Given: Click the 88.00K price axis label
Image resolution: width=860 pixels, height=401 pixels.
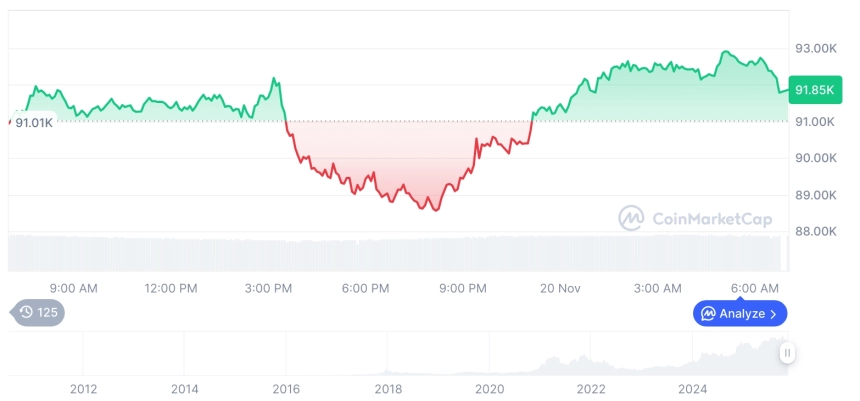Looking at the screenshot, I should (x=815, y=231).
